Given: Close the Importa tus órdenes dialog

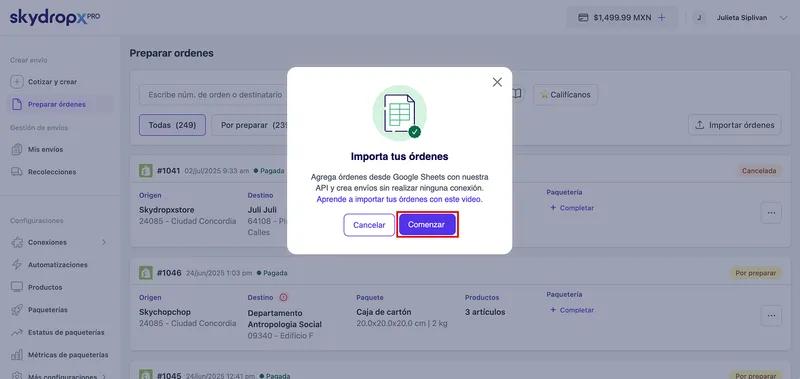Looking at the screenshot, I should point(497,82).
